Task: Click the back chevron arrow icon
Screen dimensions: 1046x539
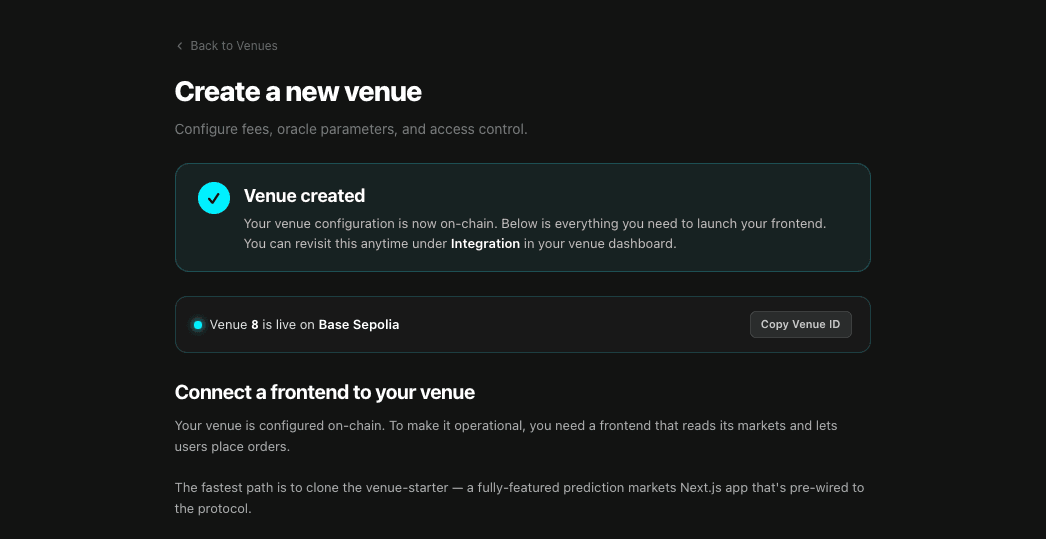Action: (179, 46)
